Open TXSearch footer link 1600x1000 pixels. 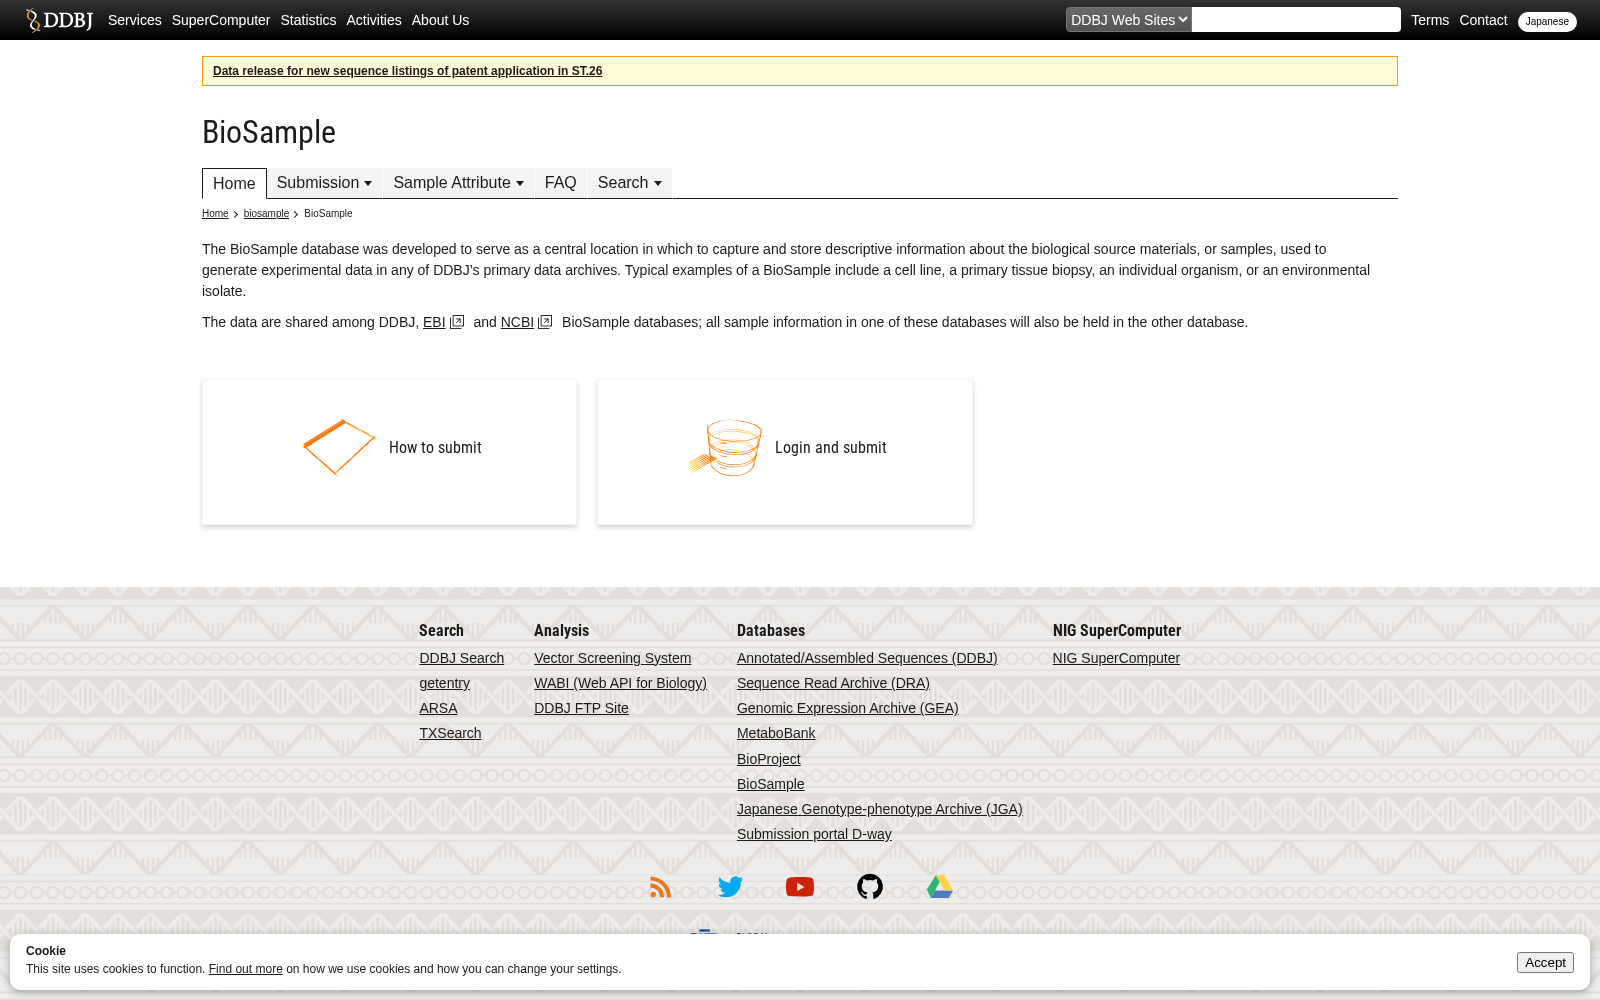point(450,733)
